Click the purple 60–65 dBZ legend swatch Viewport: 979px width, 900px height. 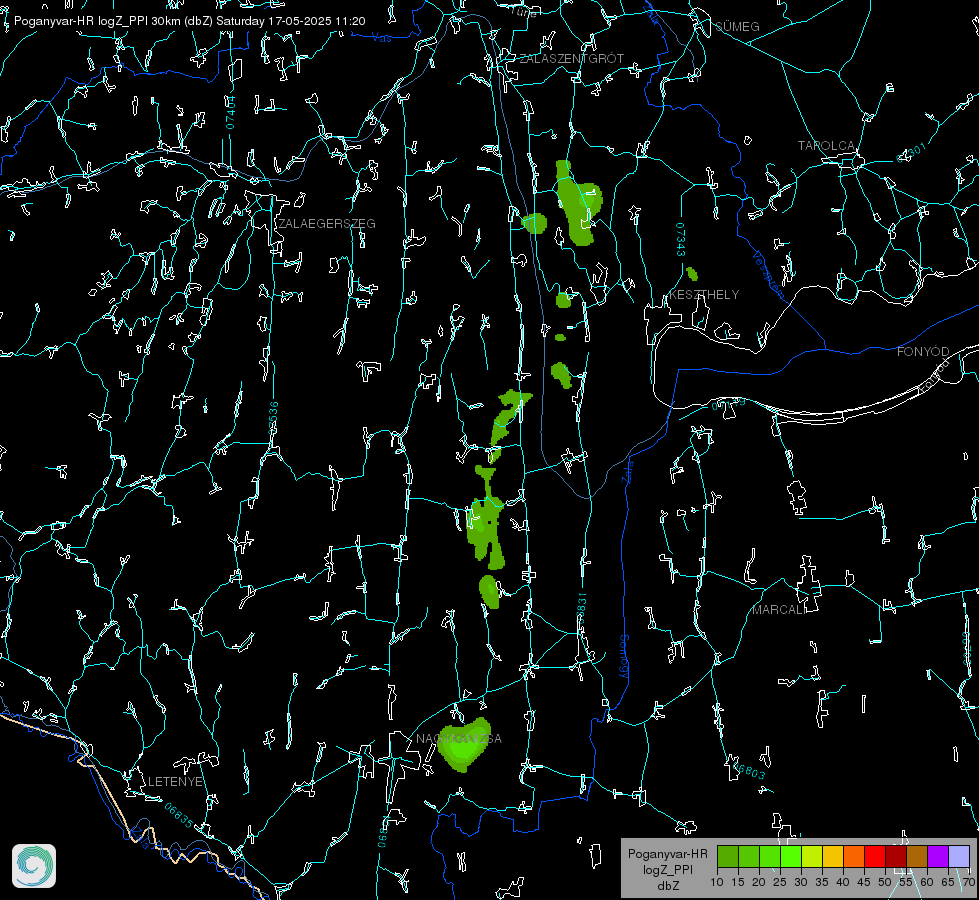click(938, 856)
